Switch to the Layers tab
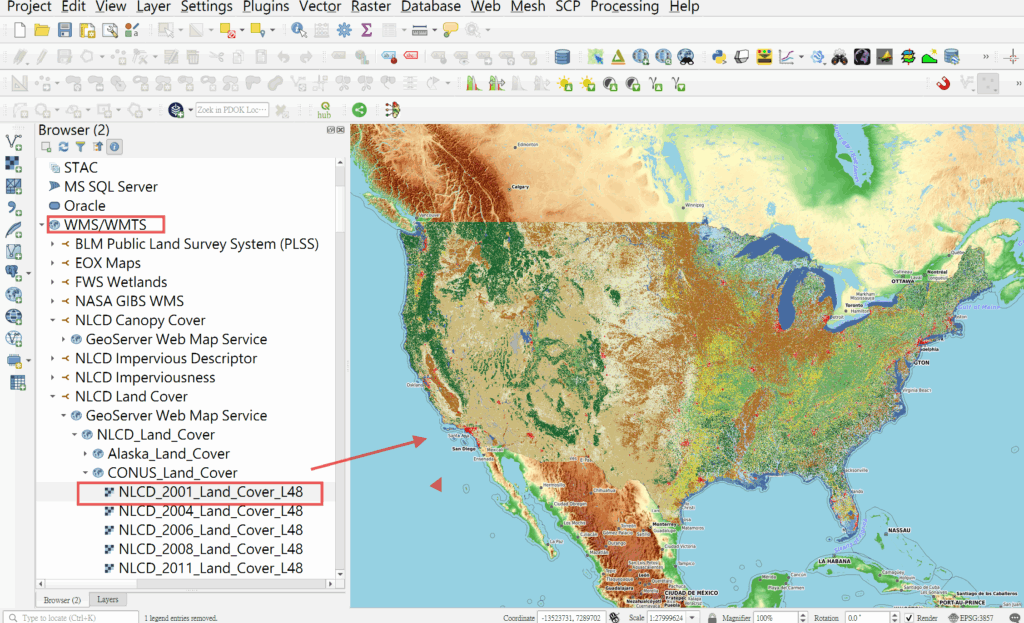1024x623 pixels. (107, 600)
